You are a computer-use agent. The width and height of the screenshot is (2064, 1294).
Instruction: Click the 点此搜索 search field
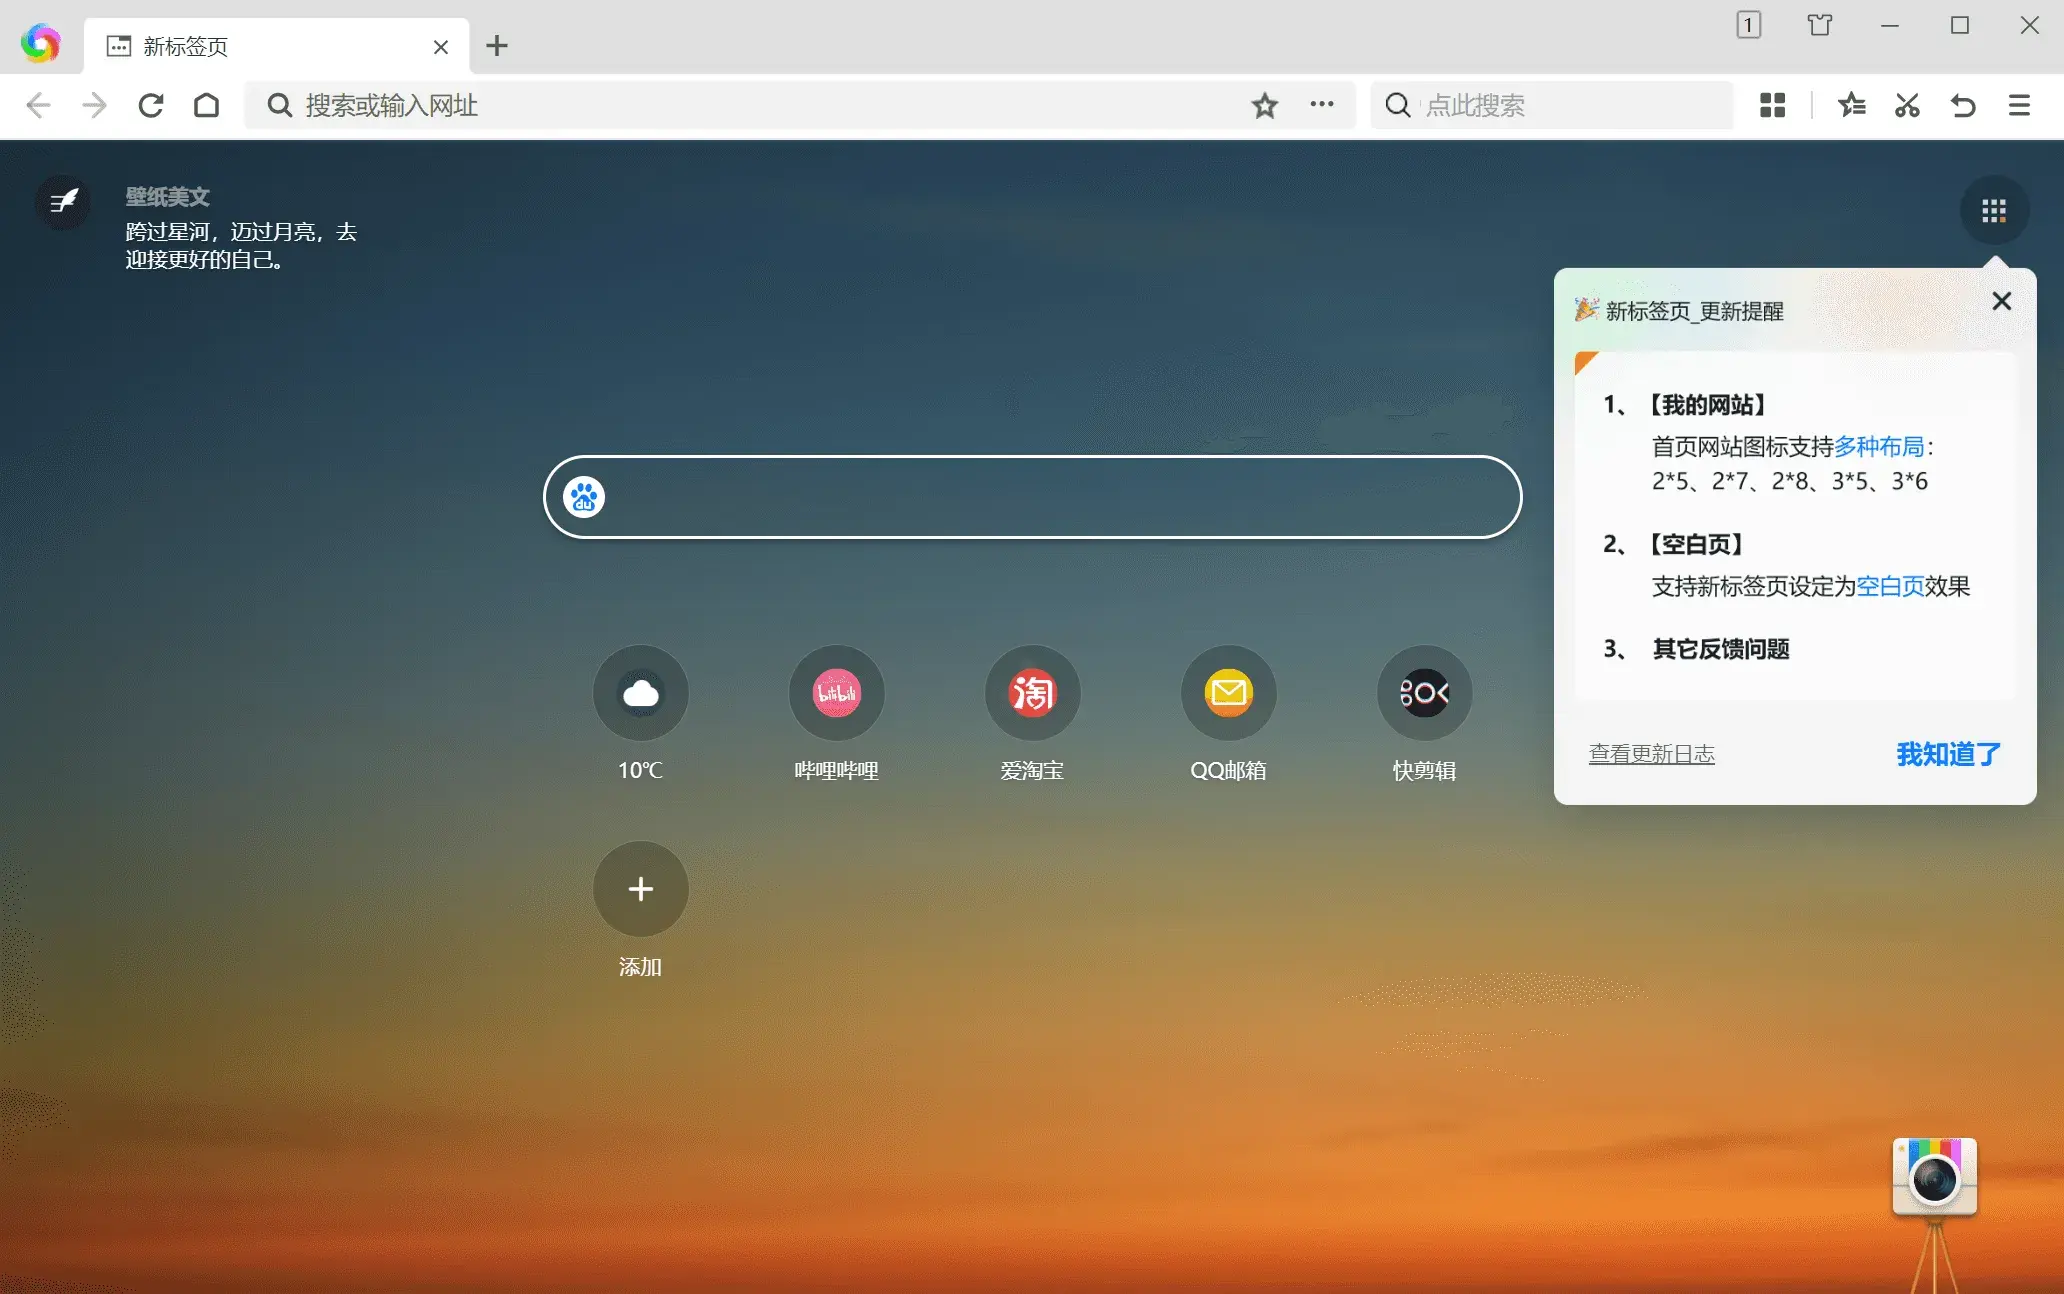tap(1551, 105)
